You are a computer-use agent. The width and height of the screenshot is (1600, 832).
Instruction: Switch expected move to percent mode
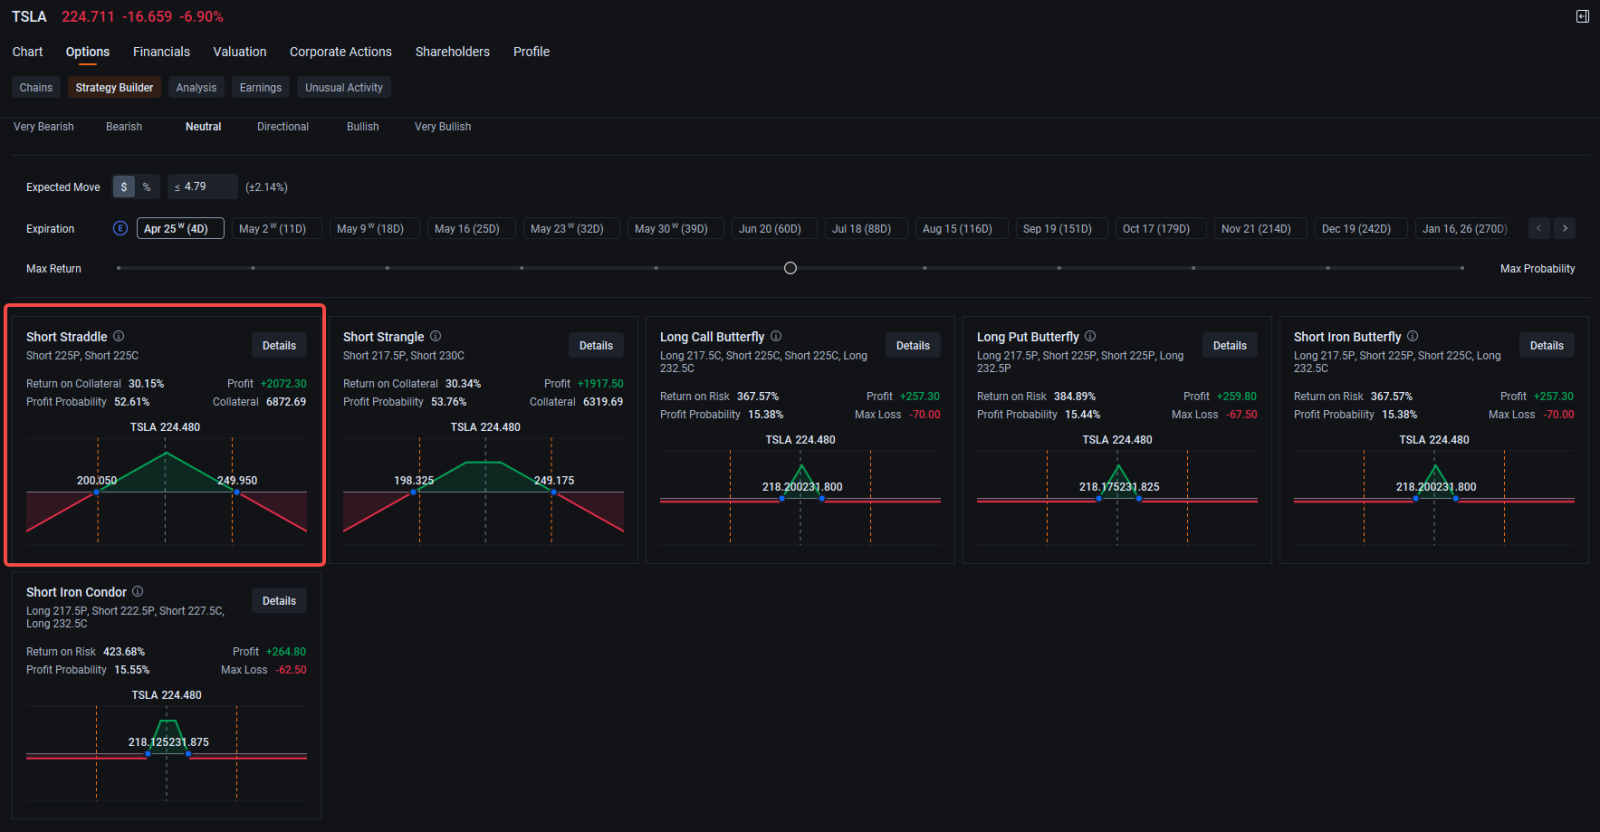147,187
